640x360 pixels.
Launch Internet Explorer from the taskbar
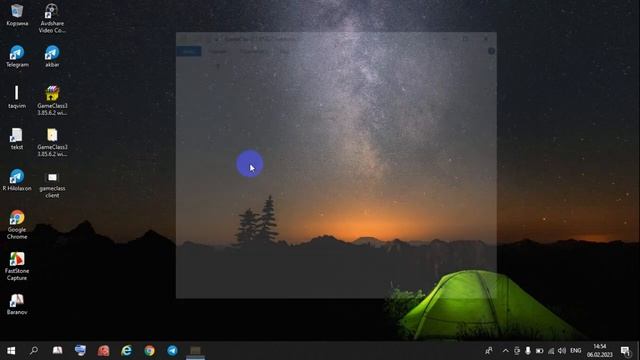(x=127, y=351)
